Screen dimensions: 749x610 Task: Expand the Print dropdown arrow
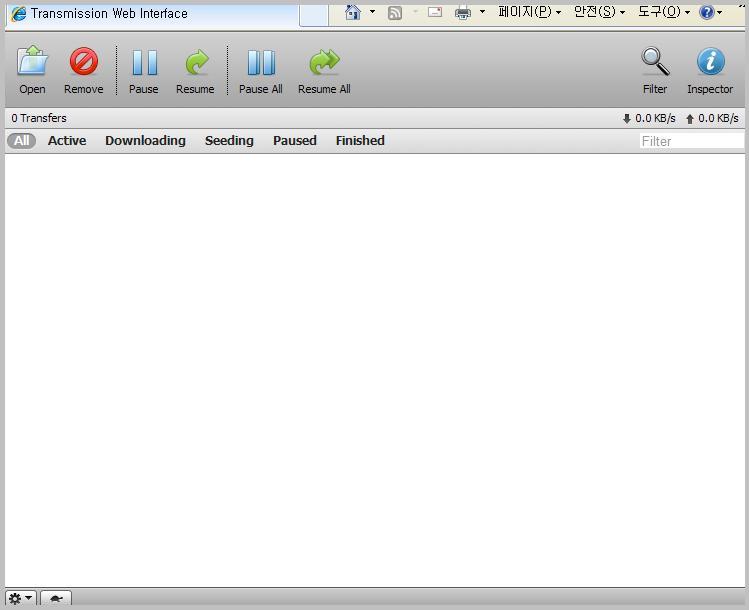482,11
